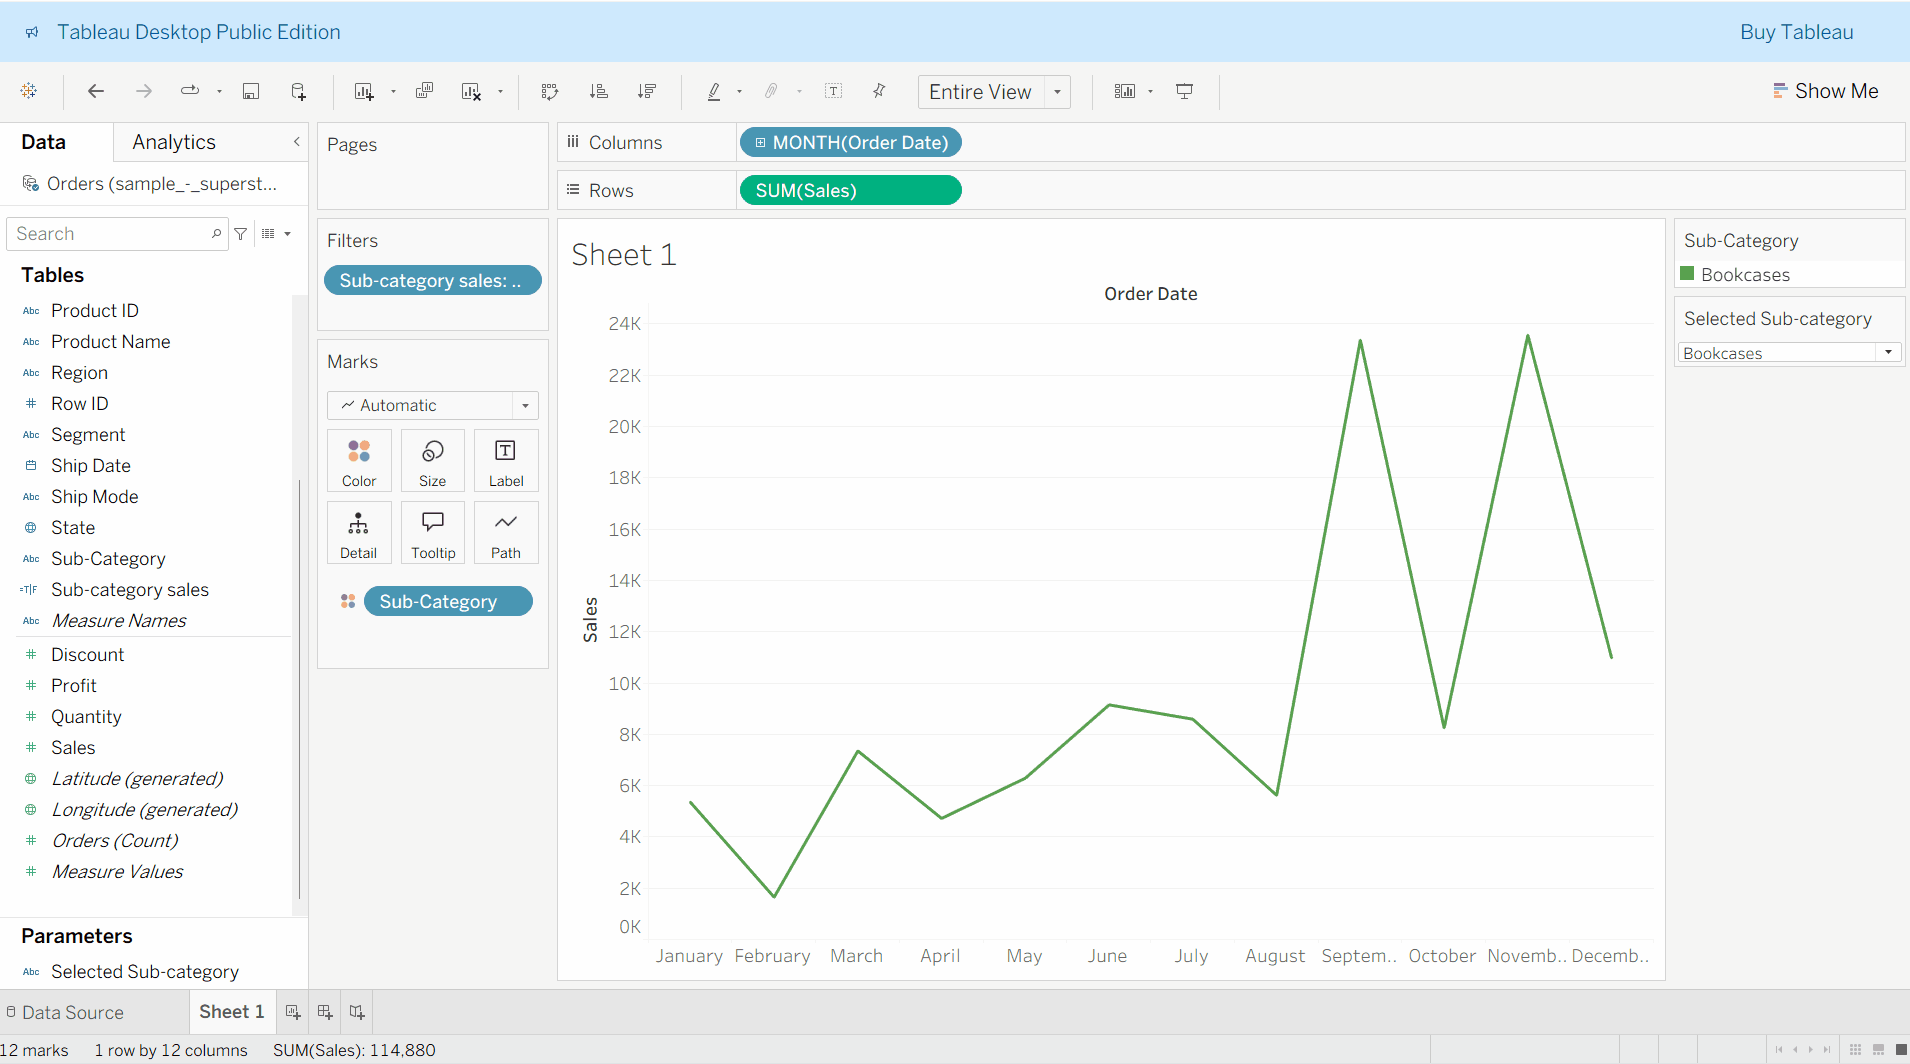Open the Tooltip editor on the Marks card

432,532
